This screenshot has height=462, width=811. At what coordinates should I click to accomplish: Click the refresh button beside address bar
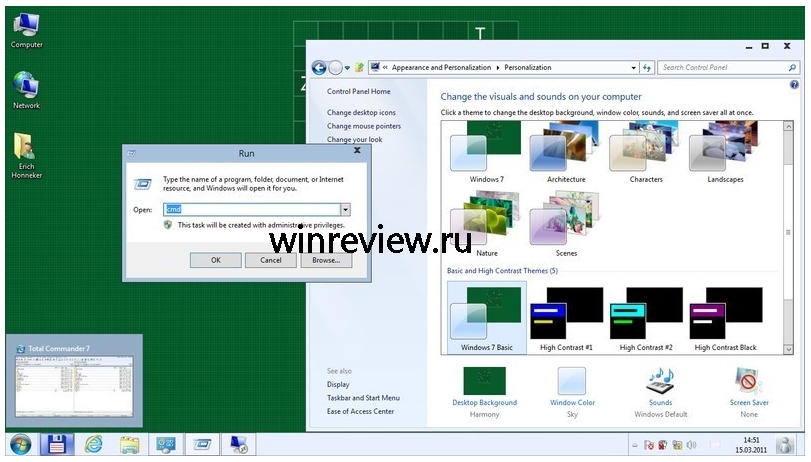tap(647, 68)
